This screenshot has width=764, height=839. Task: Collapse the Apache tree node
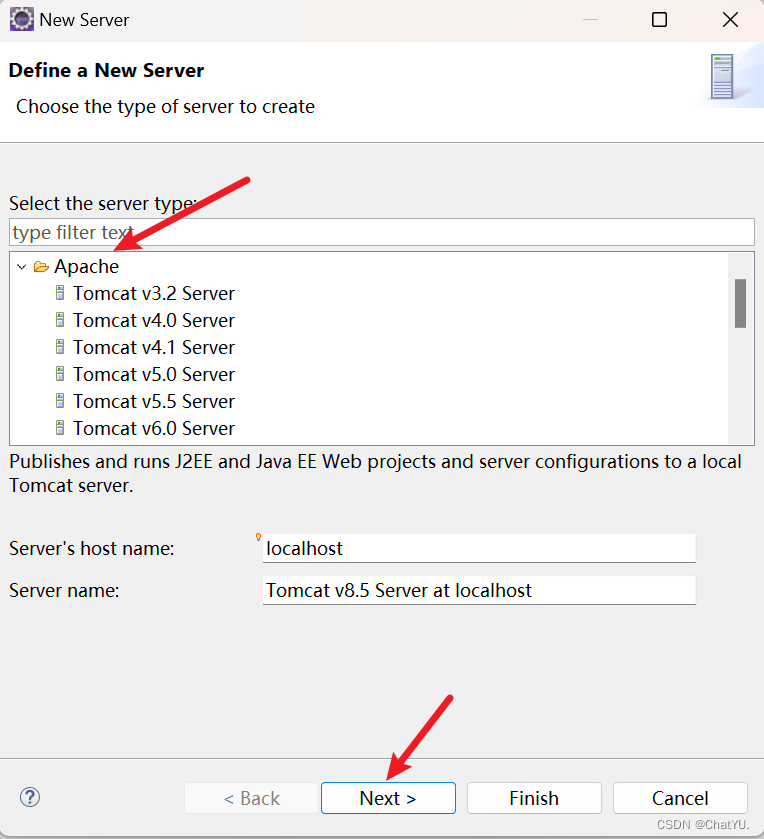[x=21, y=266]
